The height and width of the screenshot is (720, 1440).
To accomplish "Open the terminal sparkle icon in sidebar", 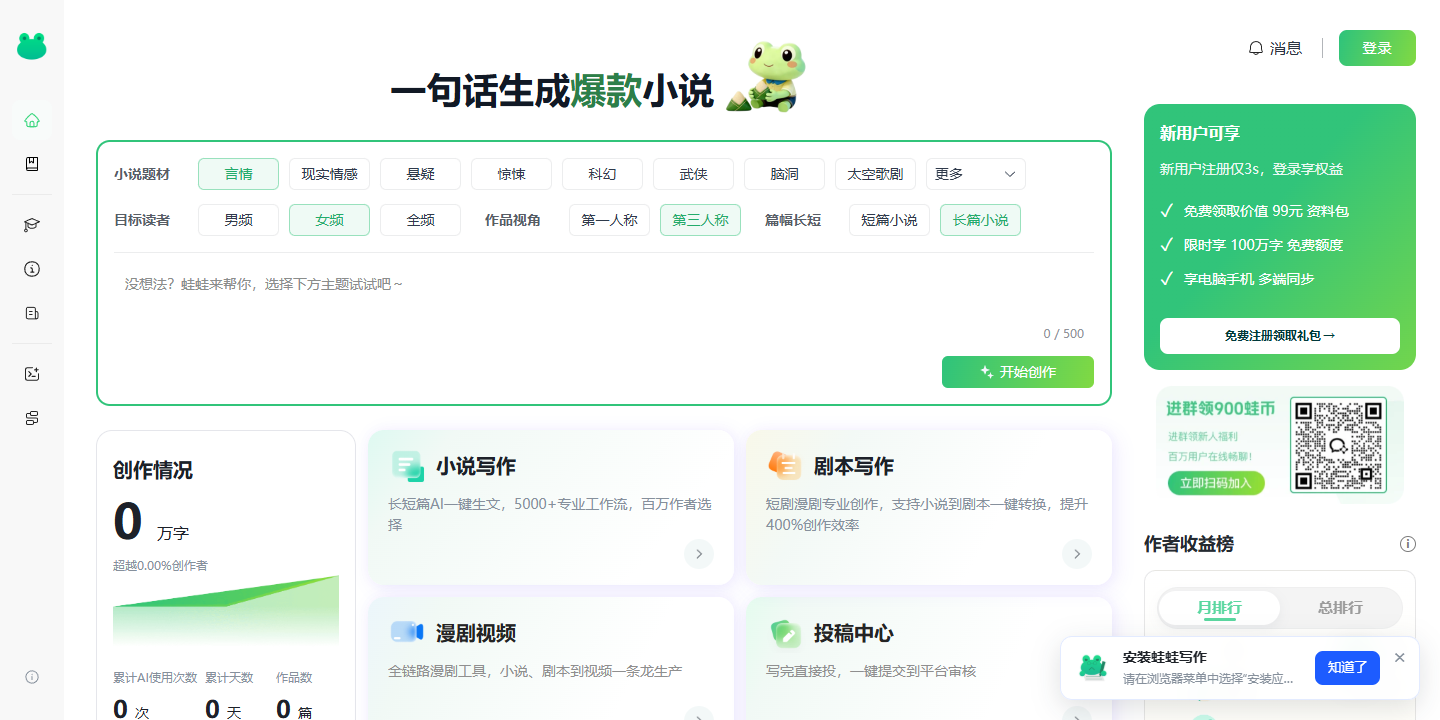I will (32, 374).
